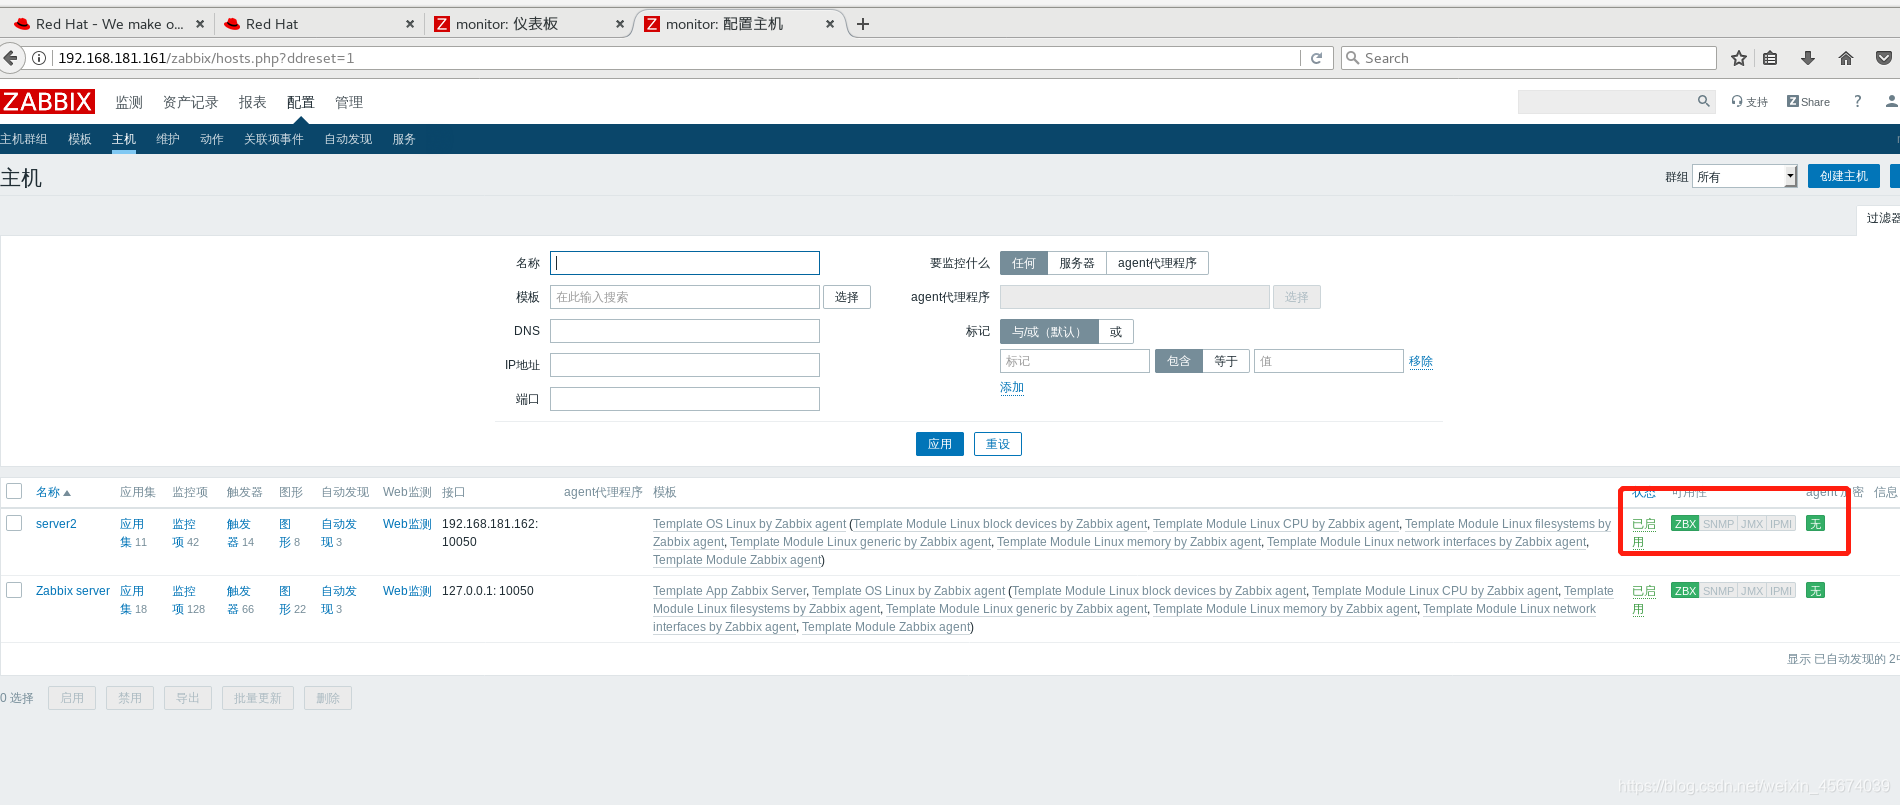The height and width of the screenshot is (805, 1900).
Task: Toggle the 过滤器 filter panel tab
Action: [1881, 218]
